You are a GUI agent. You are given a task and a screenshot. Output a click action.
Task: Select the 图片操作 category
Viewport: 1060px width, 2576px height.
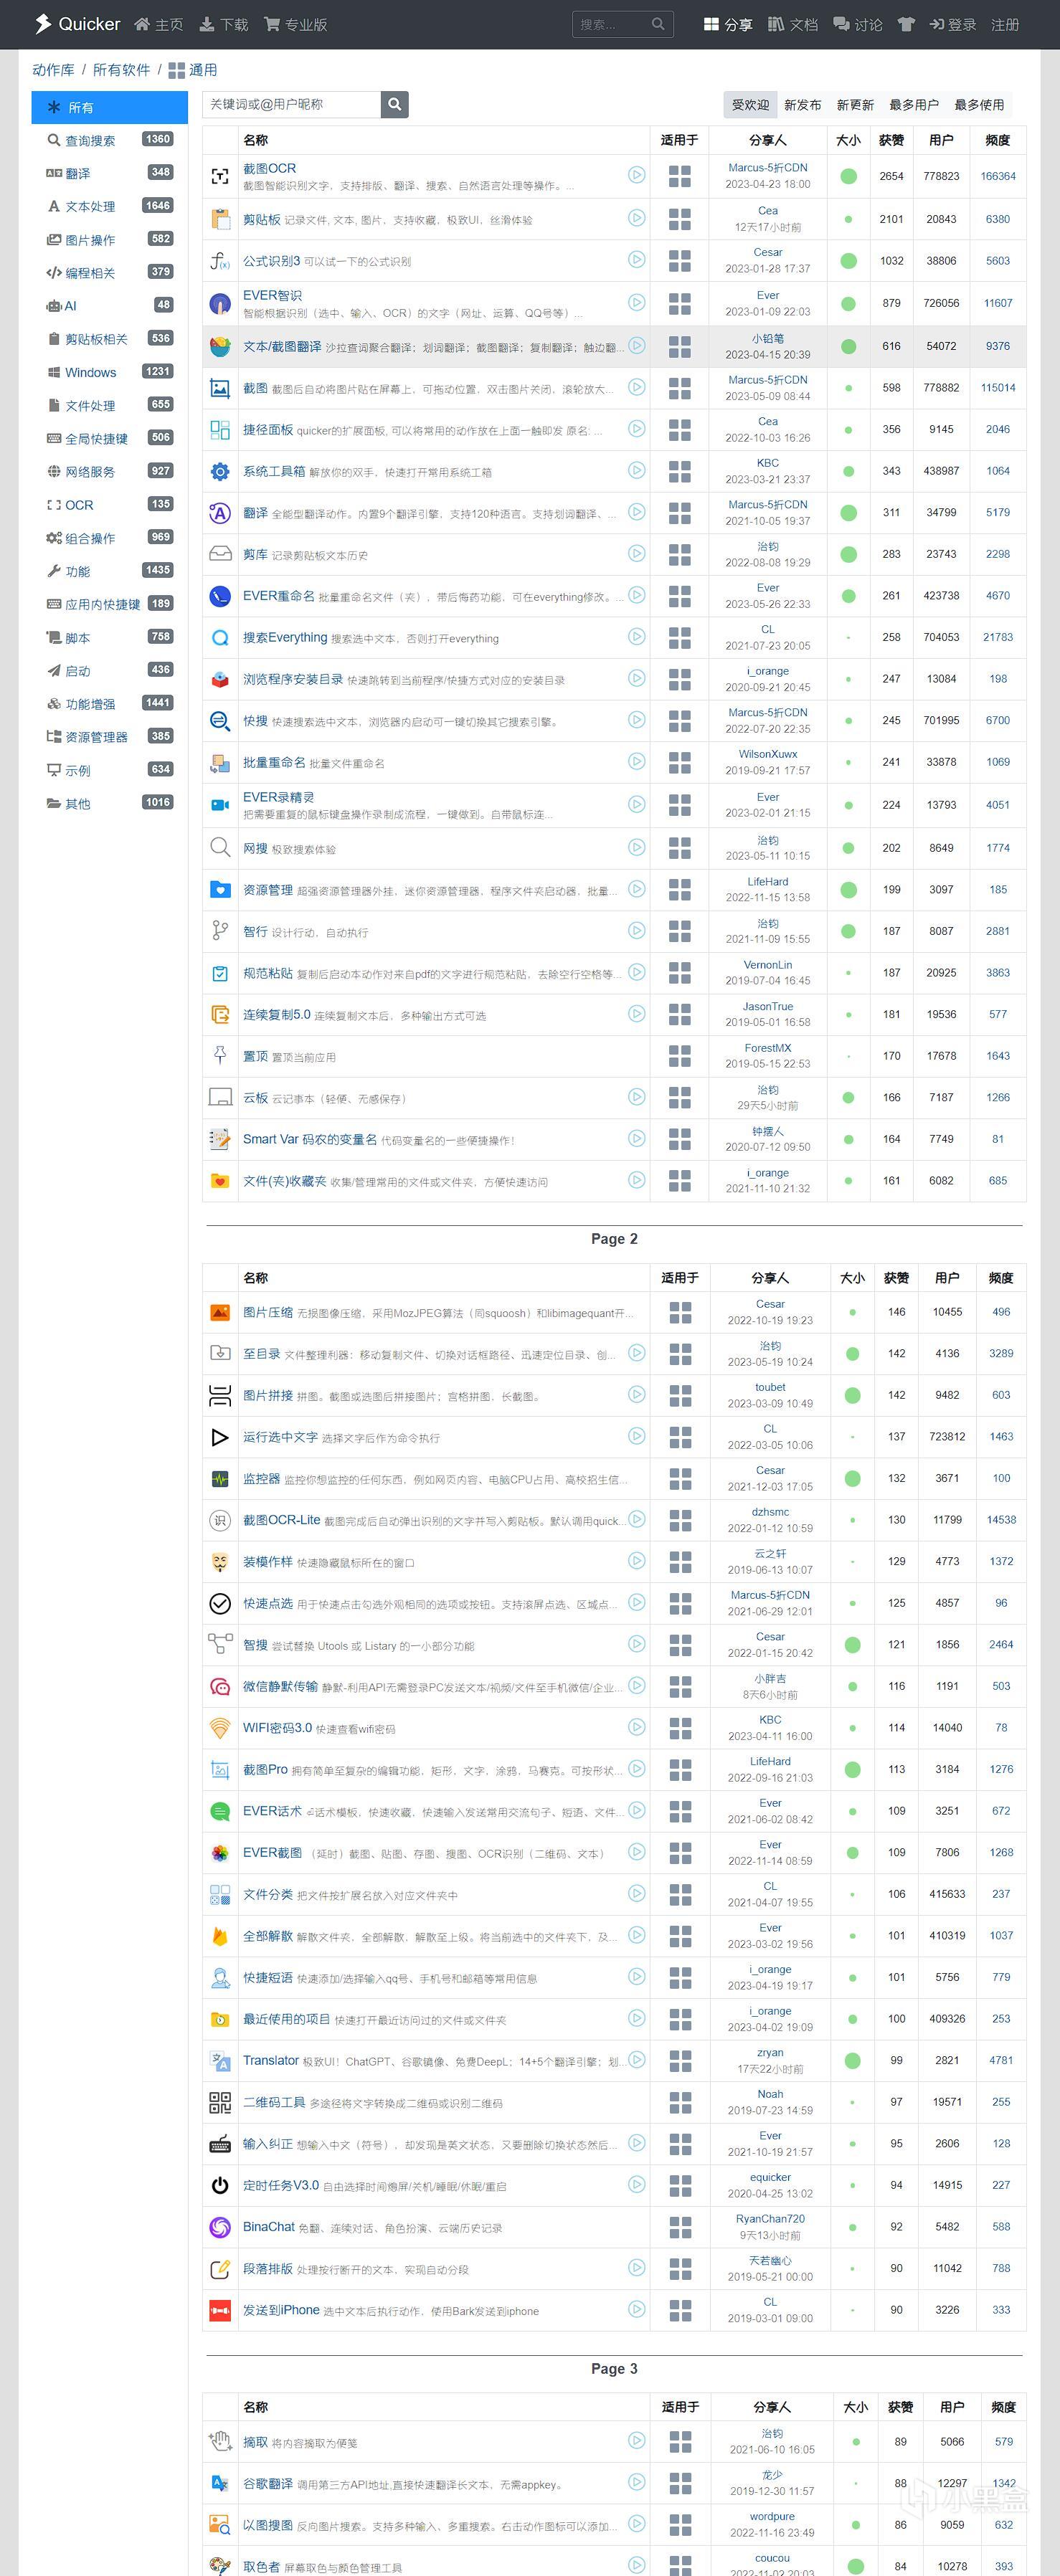click(x=110, y=239)
